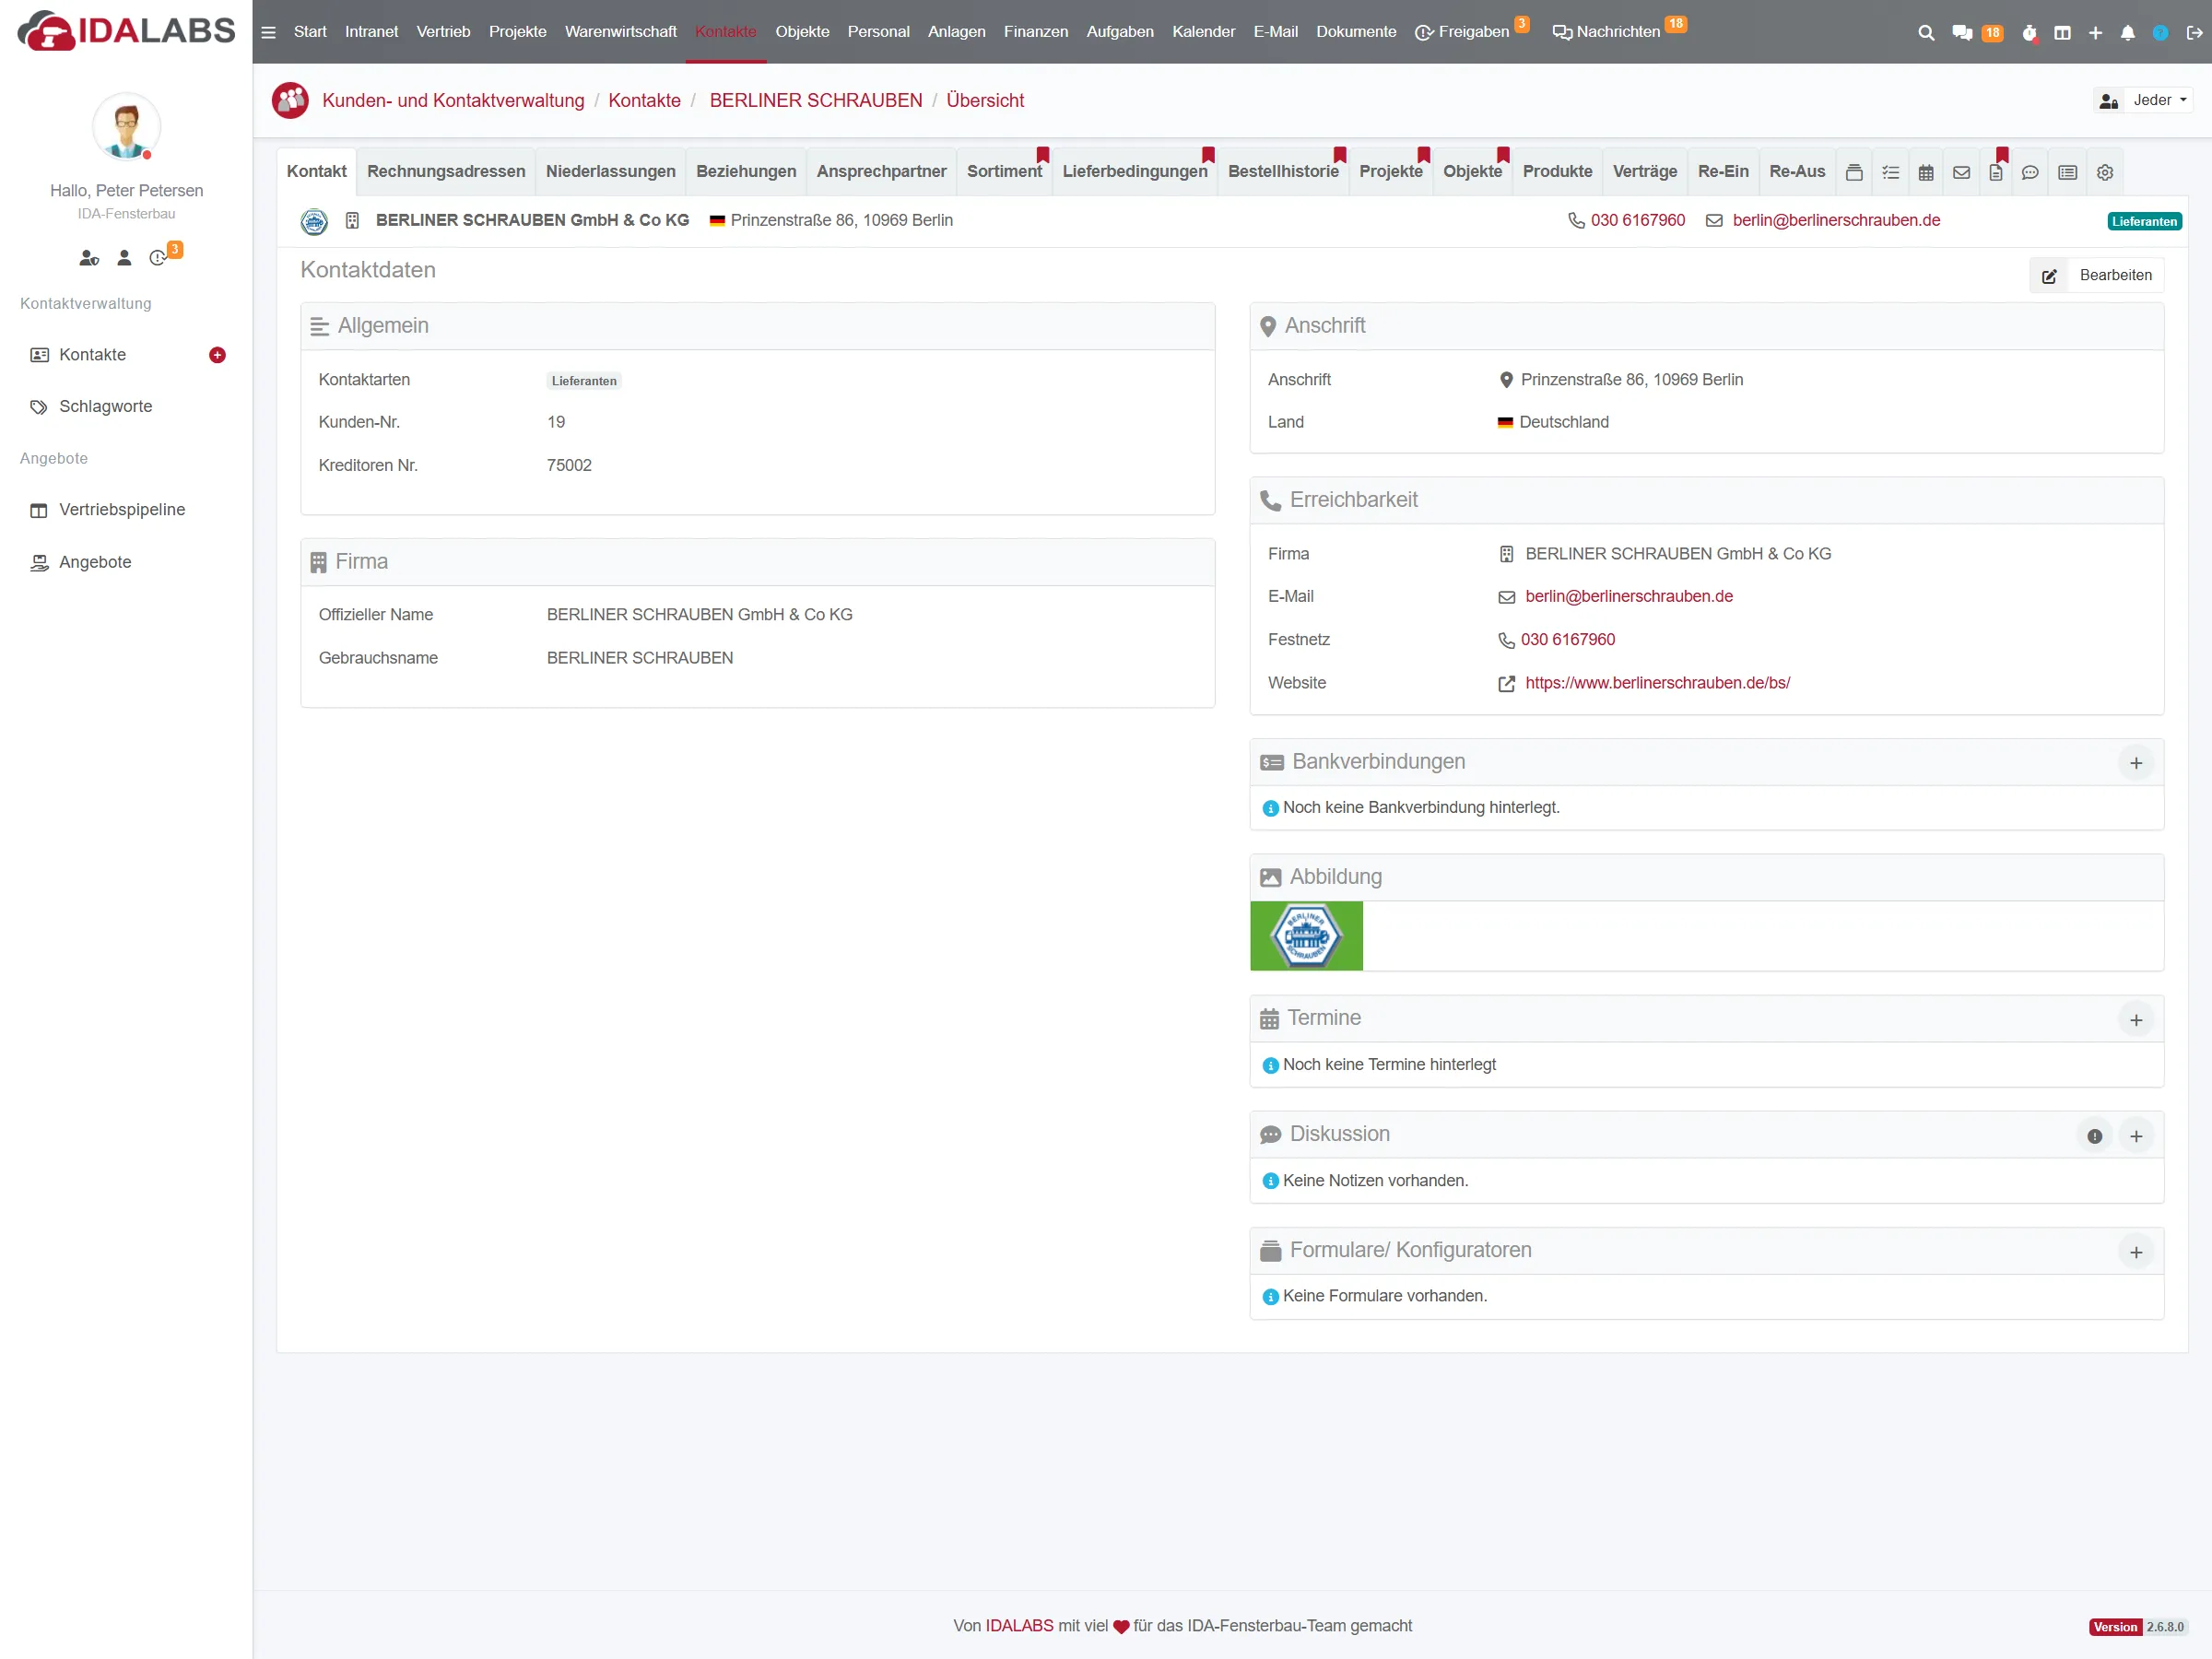
Task: Open the list view tab icon
Action: coord(2068,172)
